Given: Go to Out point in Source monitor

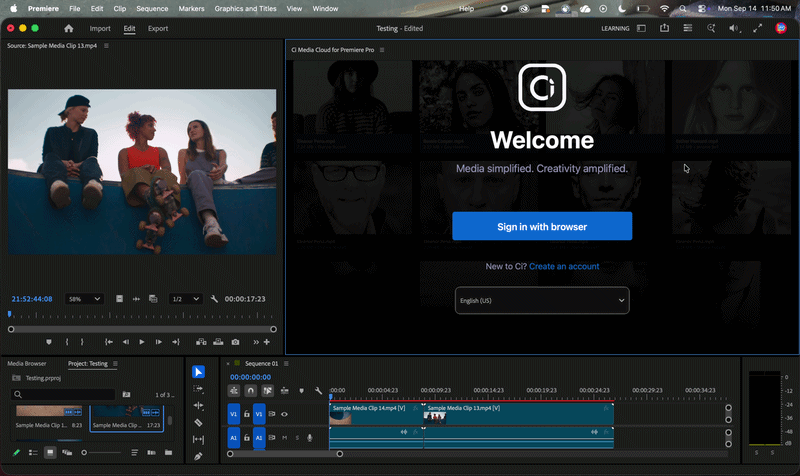Looking at the screenshot, I should click(176, 342).
